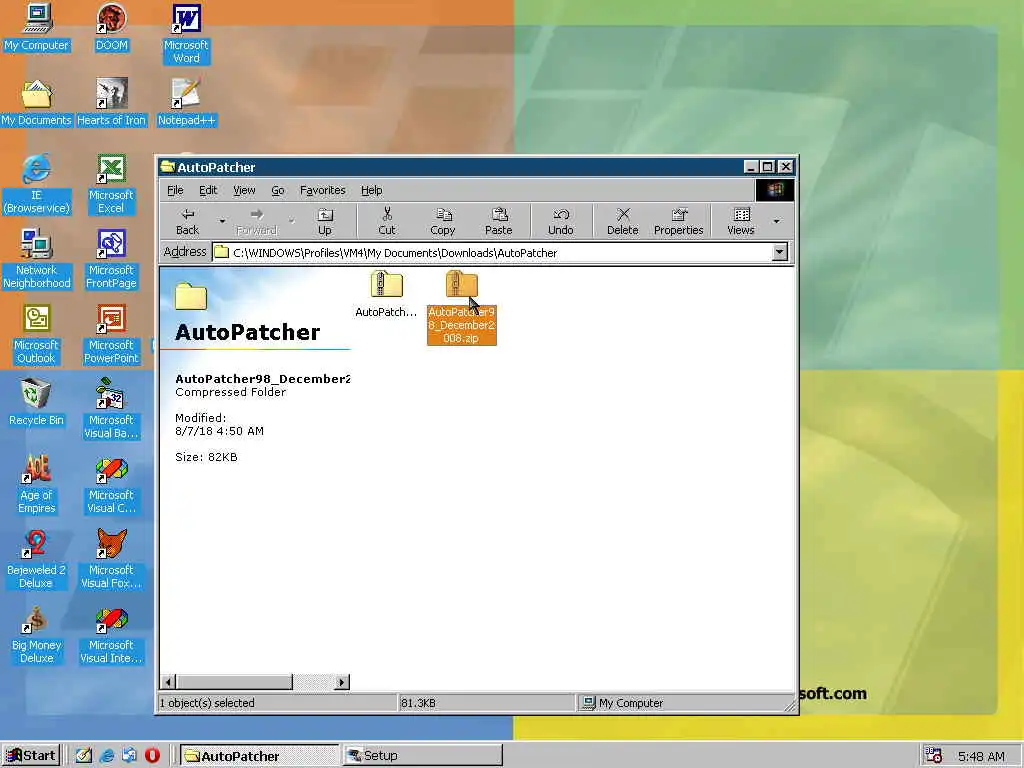Click the Back toolbar button
1024x768 pixels.
pos(187,221)
